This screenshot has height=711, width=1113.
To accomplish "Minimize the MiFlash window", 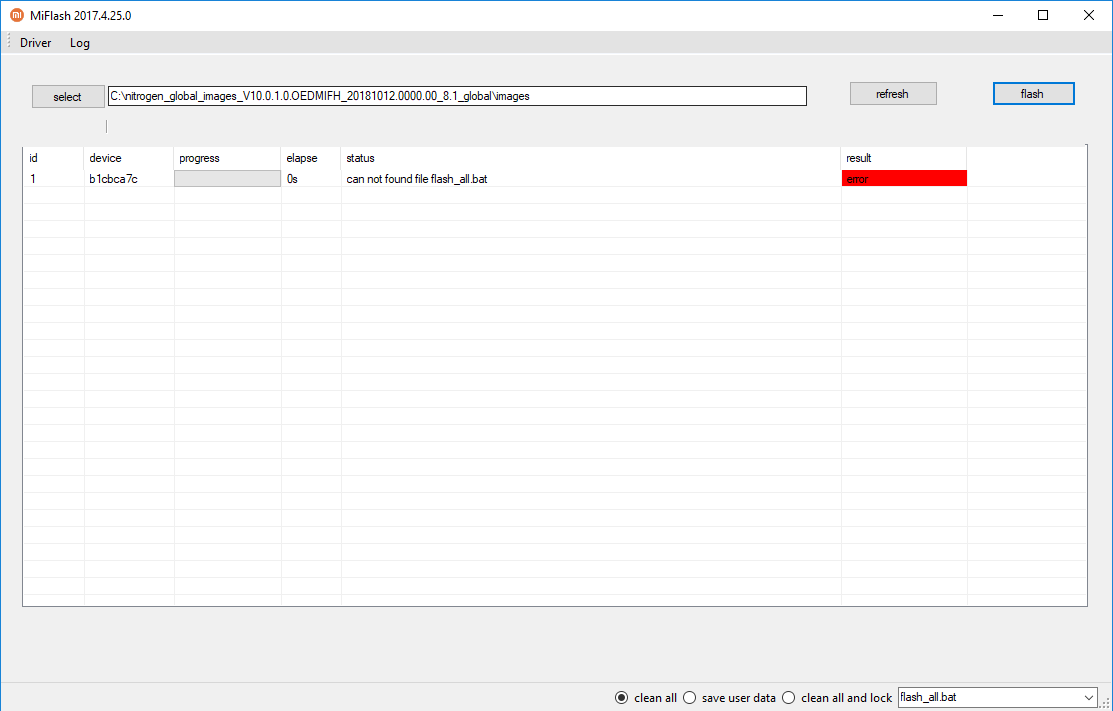I will pos(997,15).
